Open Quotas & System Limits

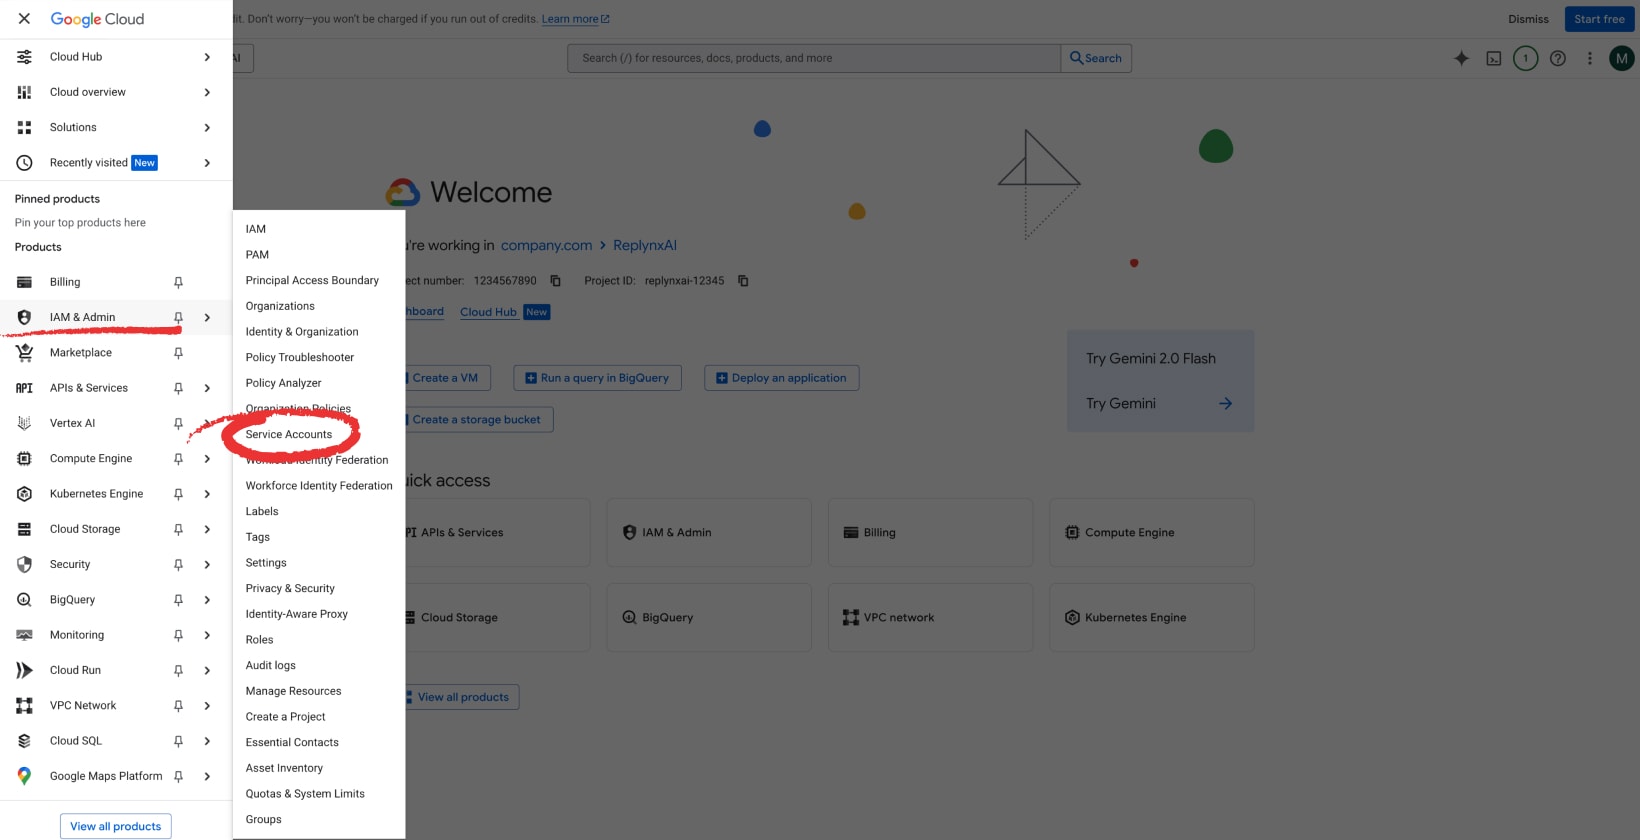(305, 794)
